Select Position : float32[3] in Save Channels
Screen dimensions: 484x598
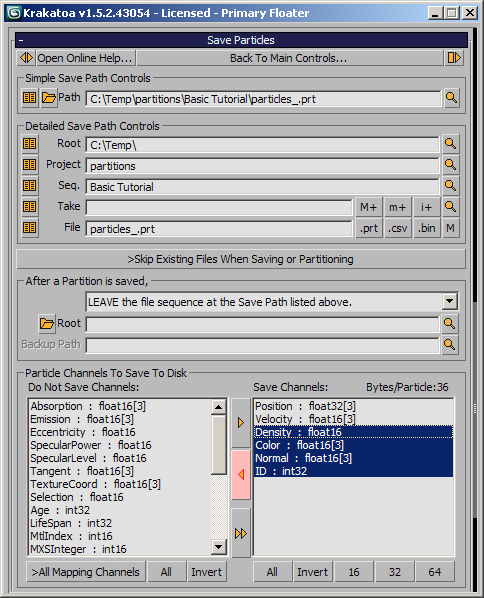click(x=354, y=406)
